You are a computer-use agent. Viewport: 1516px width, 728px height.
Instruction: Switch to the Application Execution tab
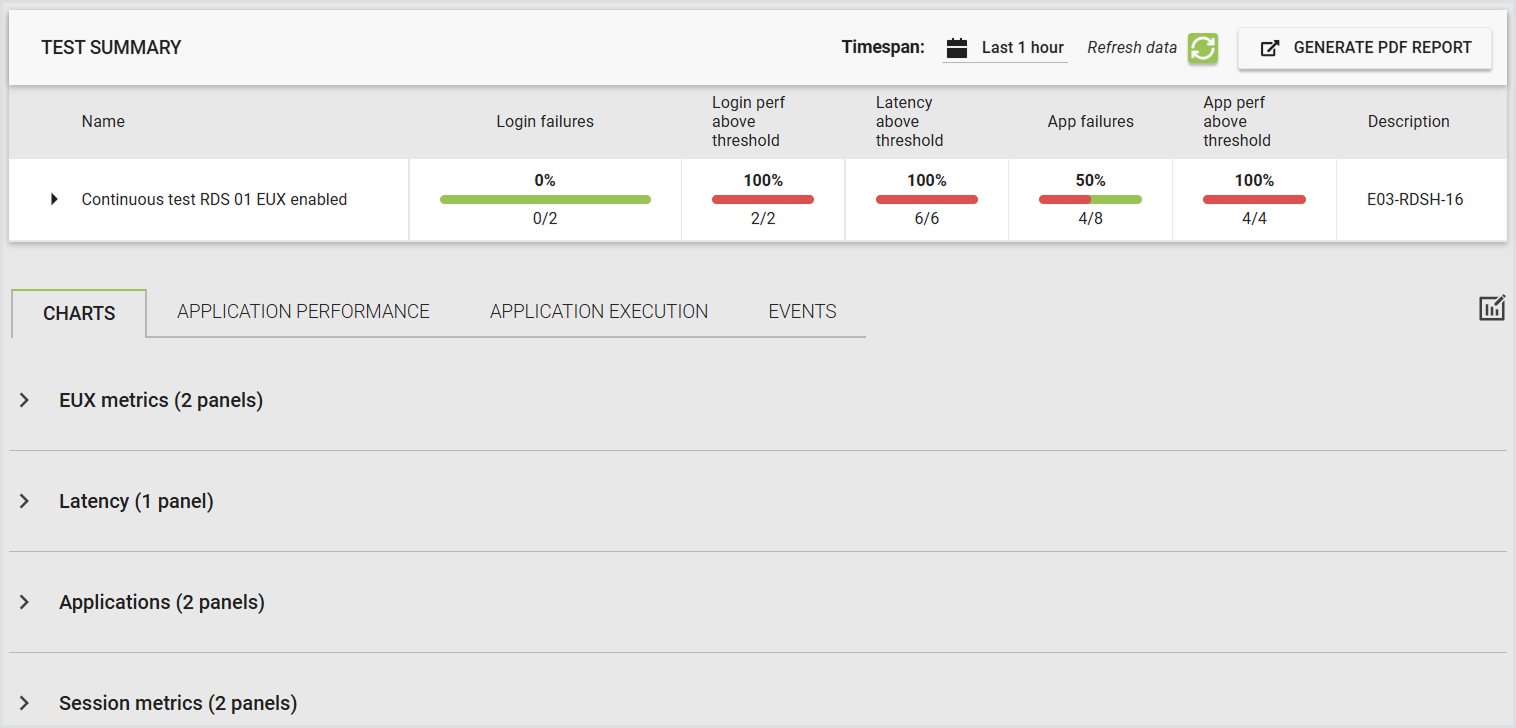coord(599,312)
